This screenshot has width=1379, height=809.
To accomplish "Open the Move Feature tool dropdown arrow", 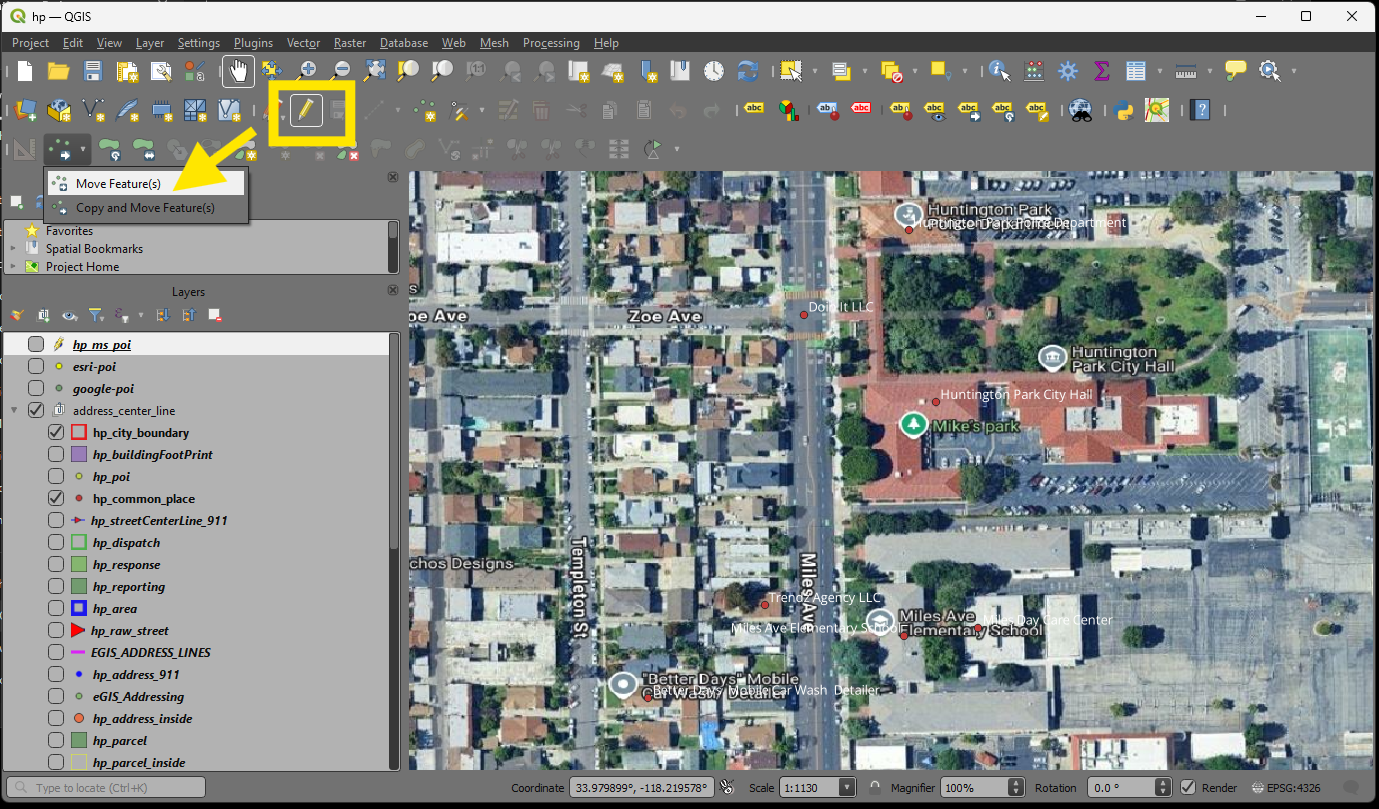I will click(83, 150).
